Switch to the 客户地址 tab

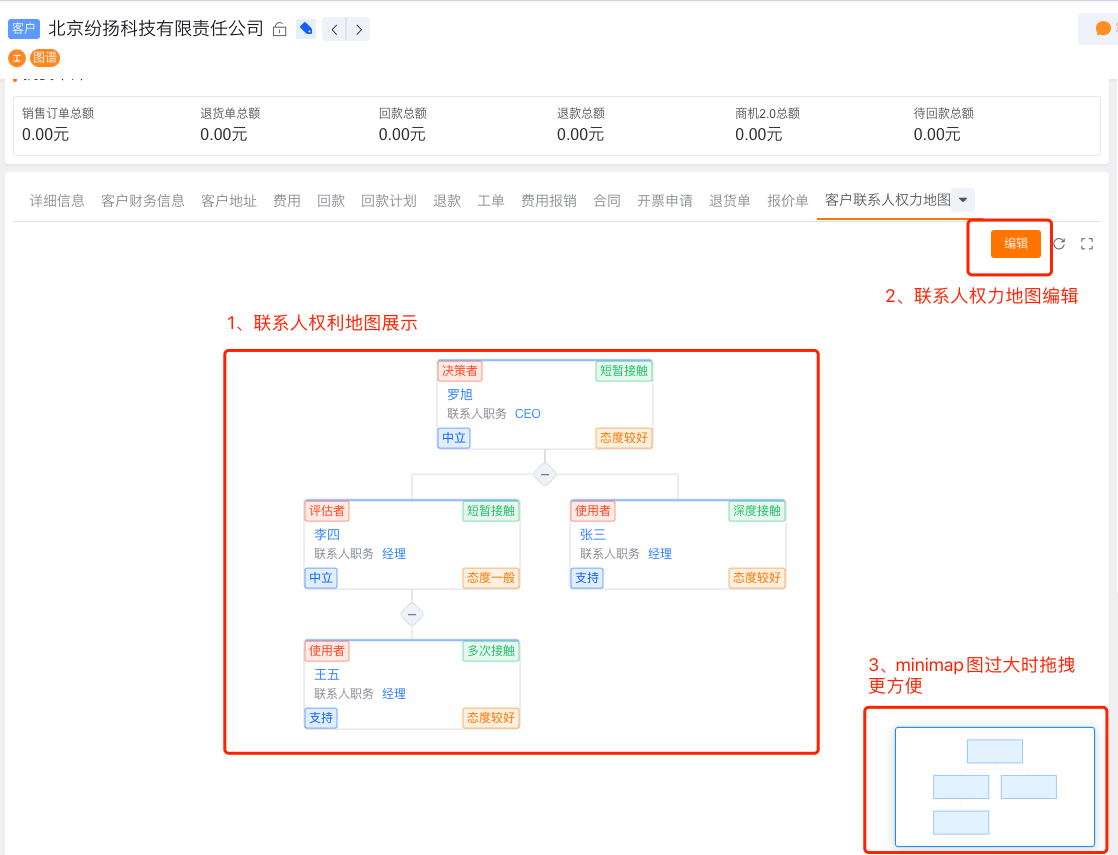pyautogui.click(x=229, y=201)
